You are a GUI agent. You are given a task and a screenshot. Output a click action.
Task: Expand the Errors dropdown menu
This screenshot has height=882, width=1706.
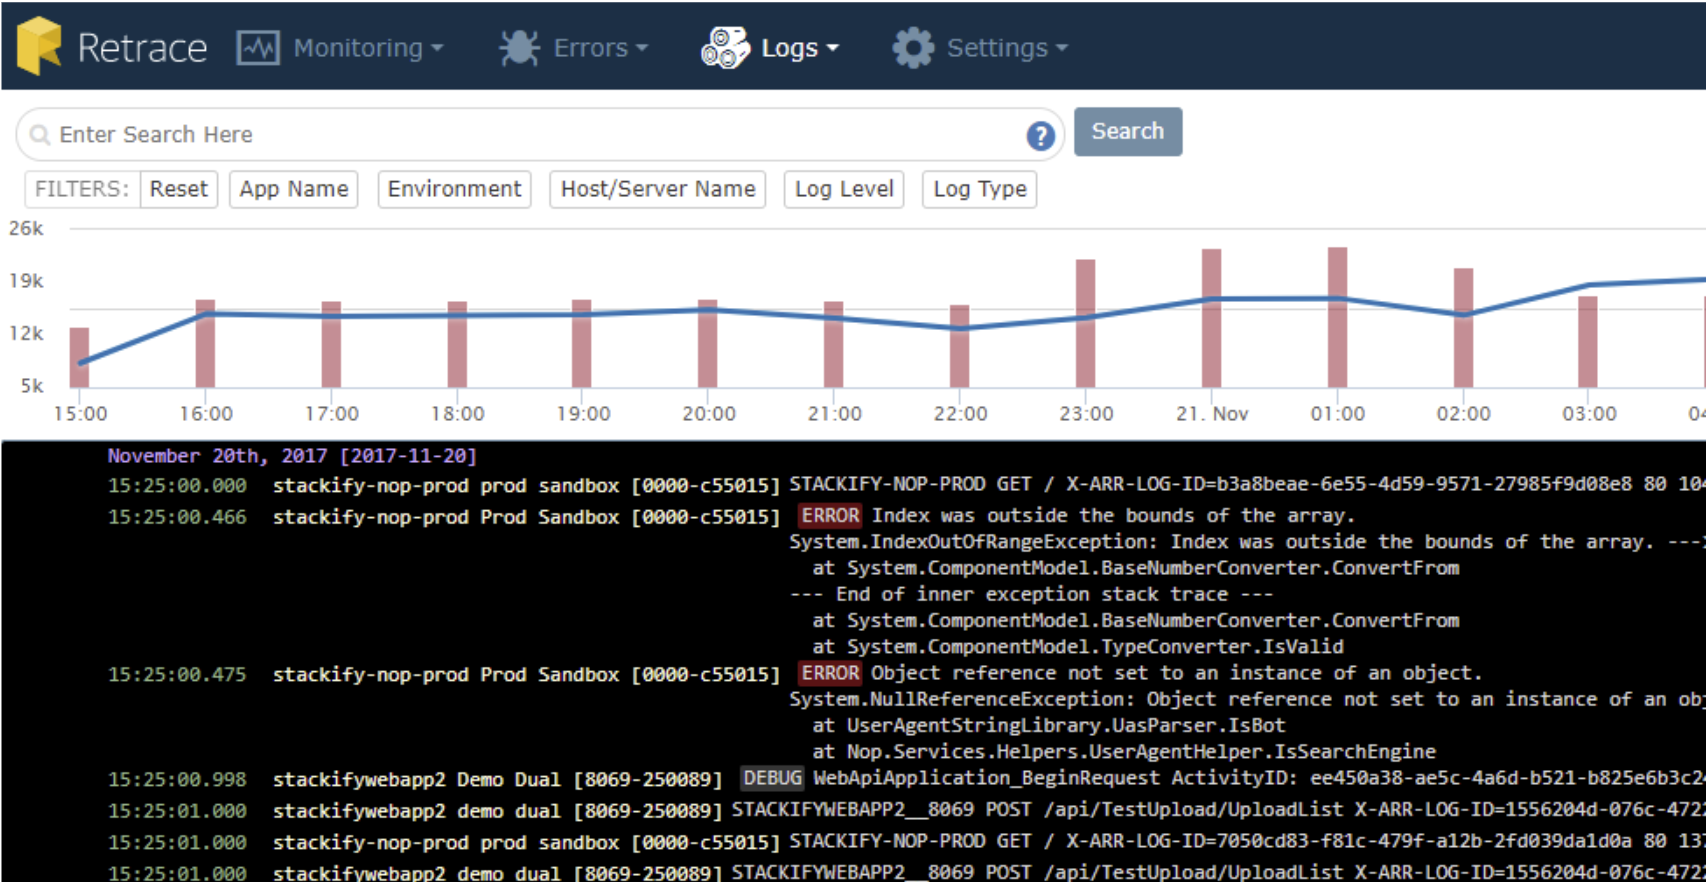601,48
